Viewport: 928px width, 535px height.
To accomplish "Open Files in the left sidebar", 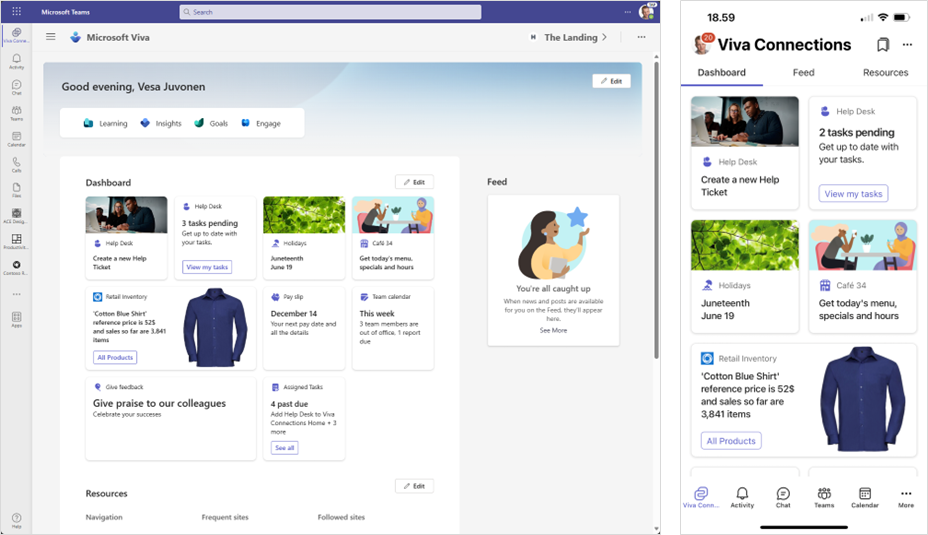I will (x=17, y=189).
